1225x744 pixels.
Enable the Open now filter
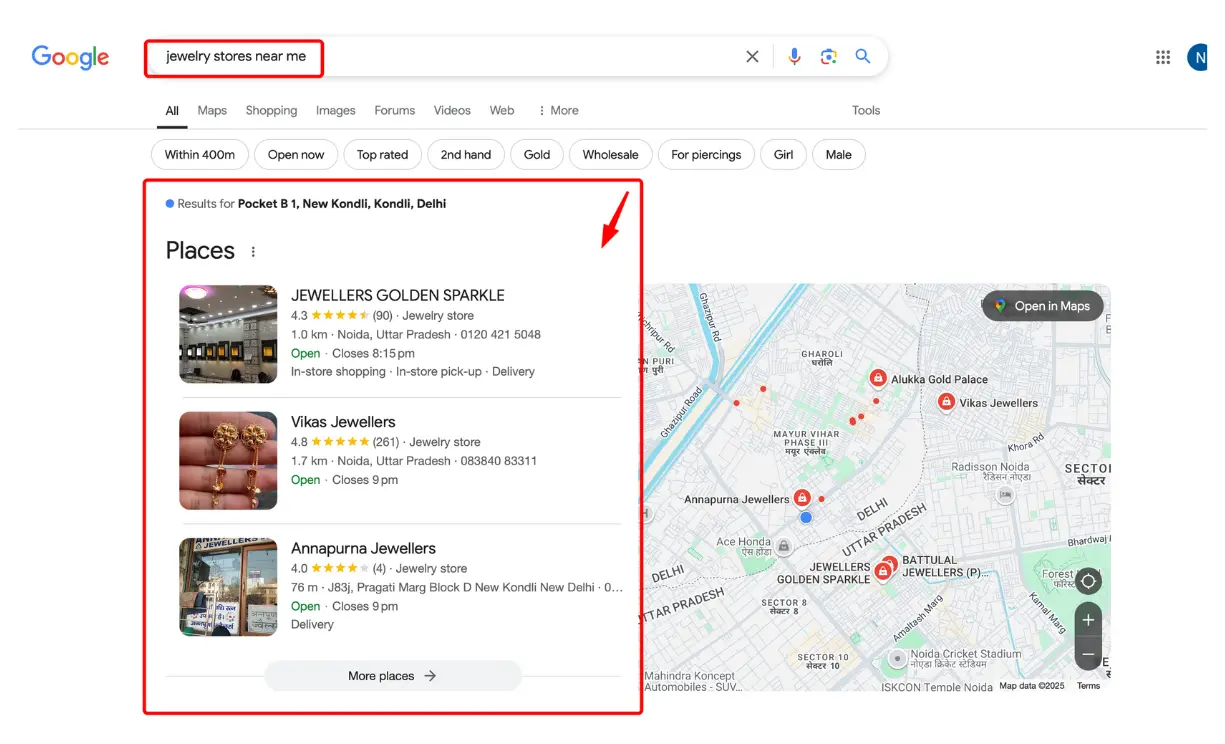tap(296, 154)
